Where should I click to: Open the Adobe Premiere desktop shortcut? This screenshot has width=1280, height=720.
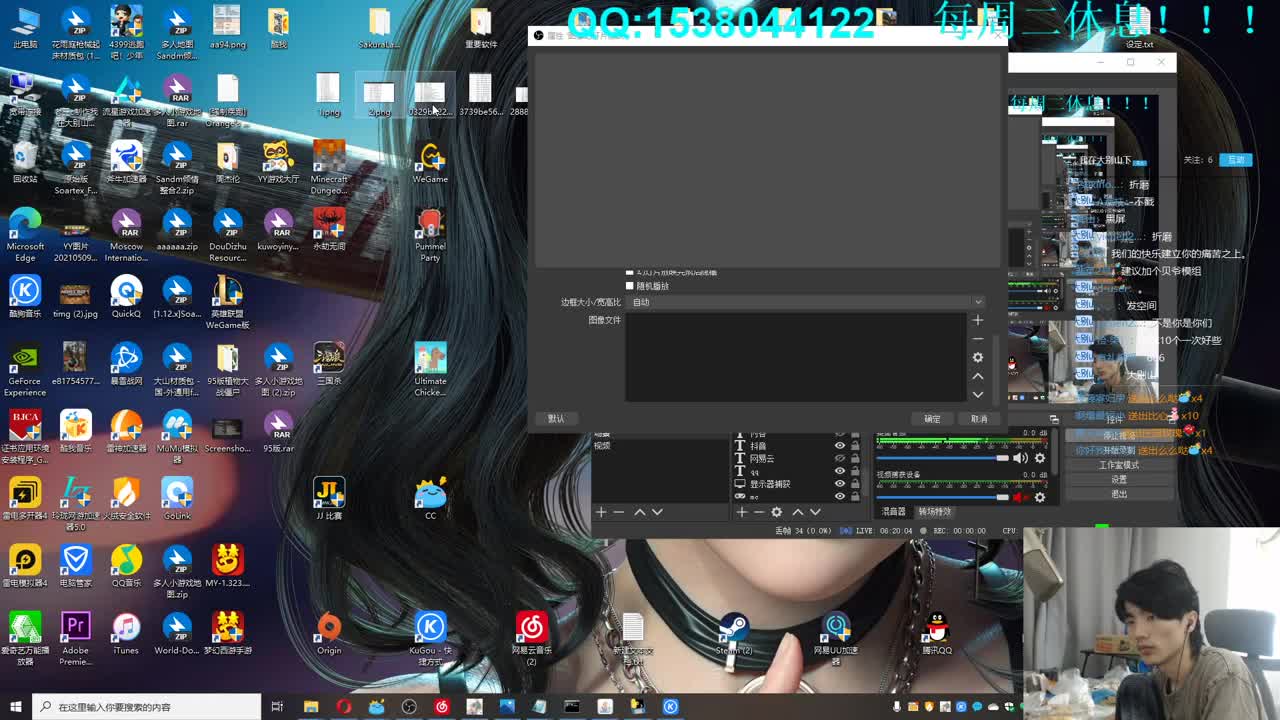[x=75, y=639]
